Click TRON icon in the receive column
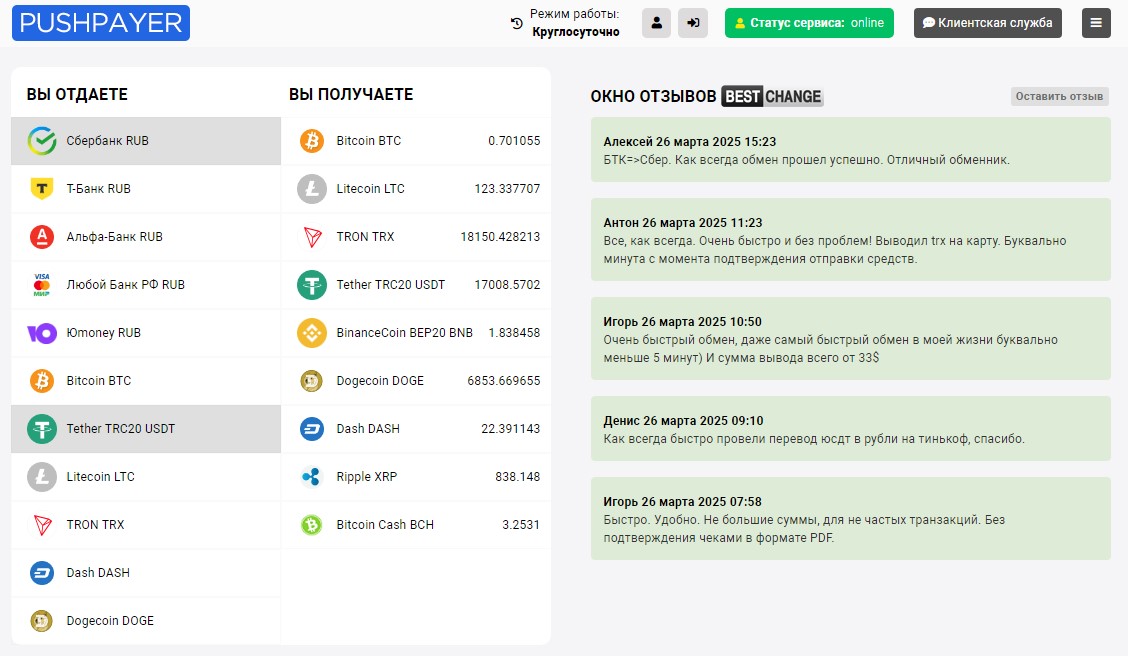Image resolution: width=1128 pixels, height=656 pixels. tap(312, 237)
